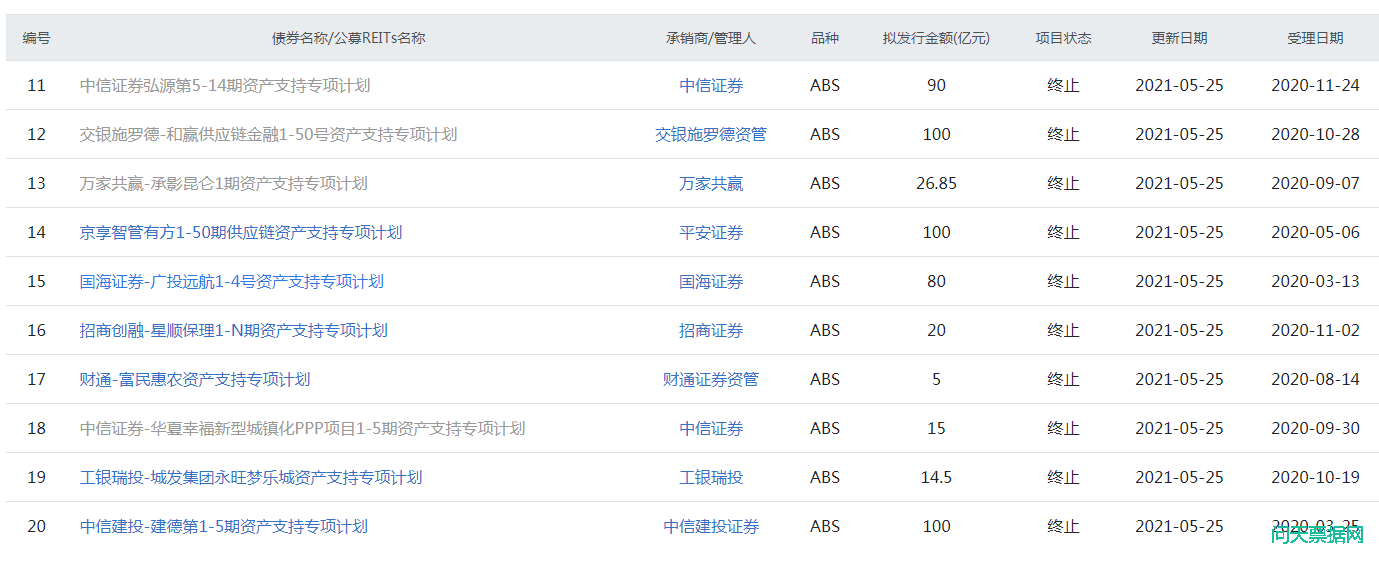Select acceptance date 2020-09-07
Image resolution: width=1379 pixels, height=561 pixels.
[x=1315, y=184]
